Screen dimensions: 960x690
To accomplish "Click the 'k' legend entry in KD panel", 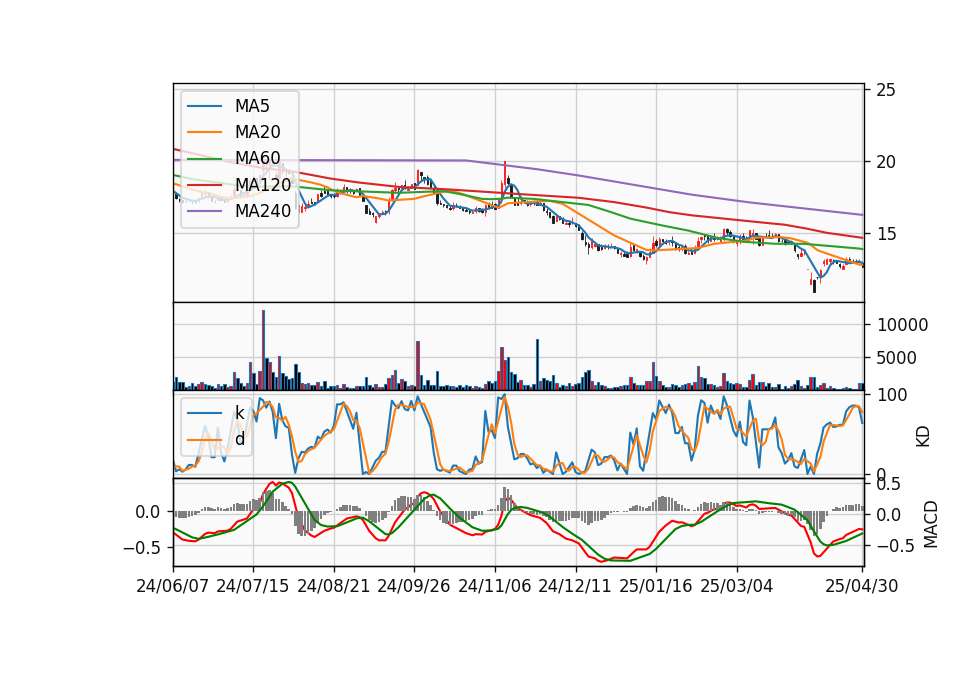I will pos(239,413).
